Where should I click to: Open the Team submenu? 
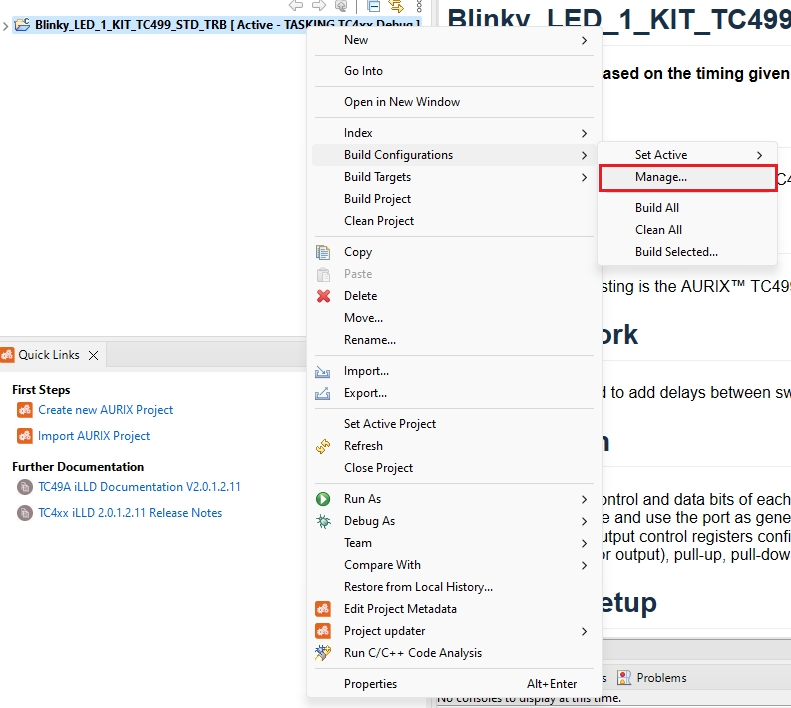point(454,543)
